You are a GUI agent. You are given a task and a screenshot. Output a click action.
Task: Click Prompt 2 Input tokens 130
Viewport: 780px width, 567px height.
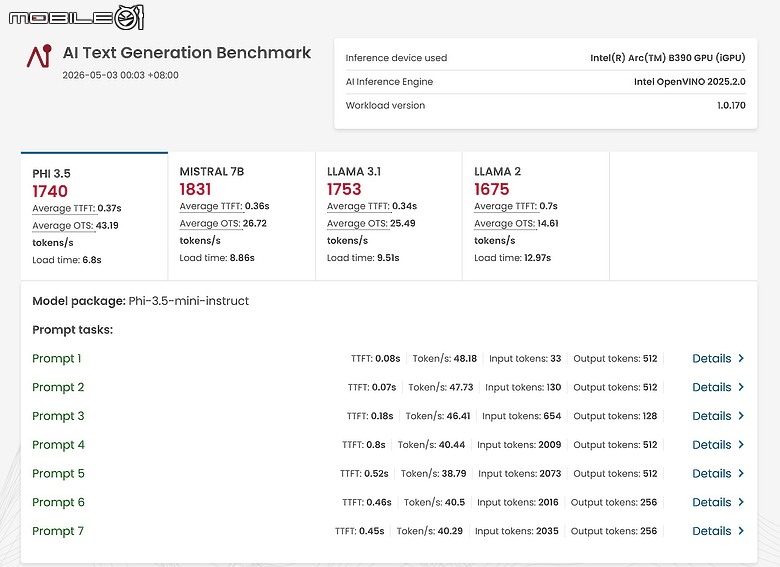pos(523,387)
